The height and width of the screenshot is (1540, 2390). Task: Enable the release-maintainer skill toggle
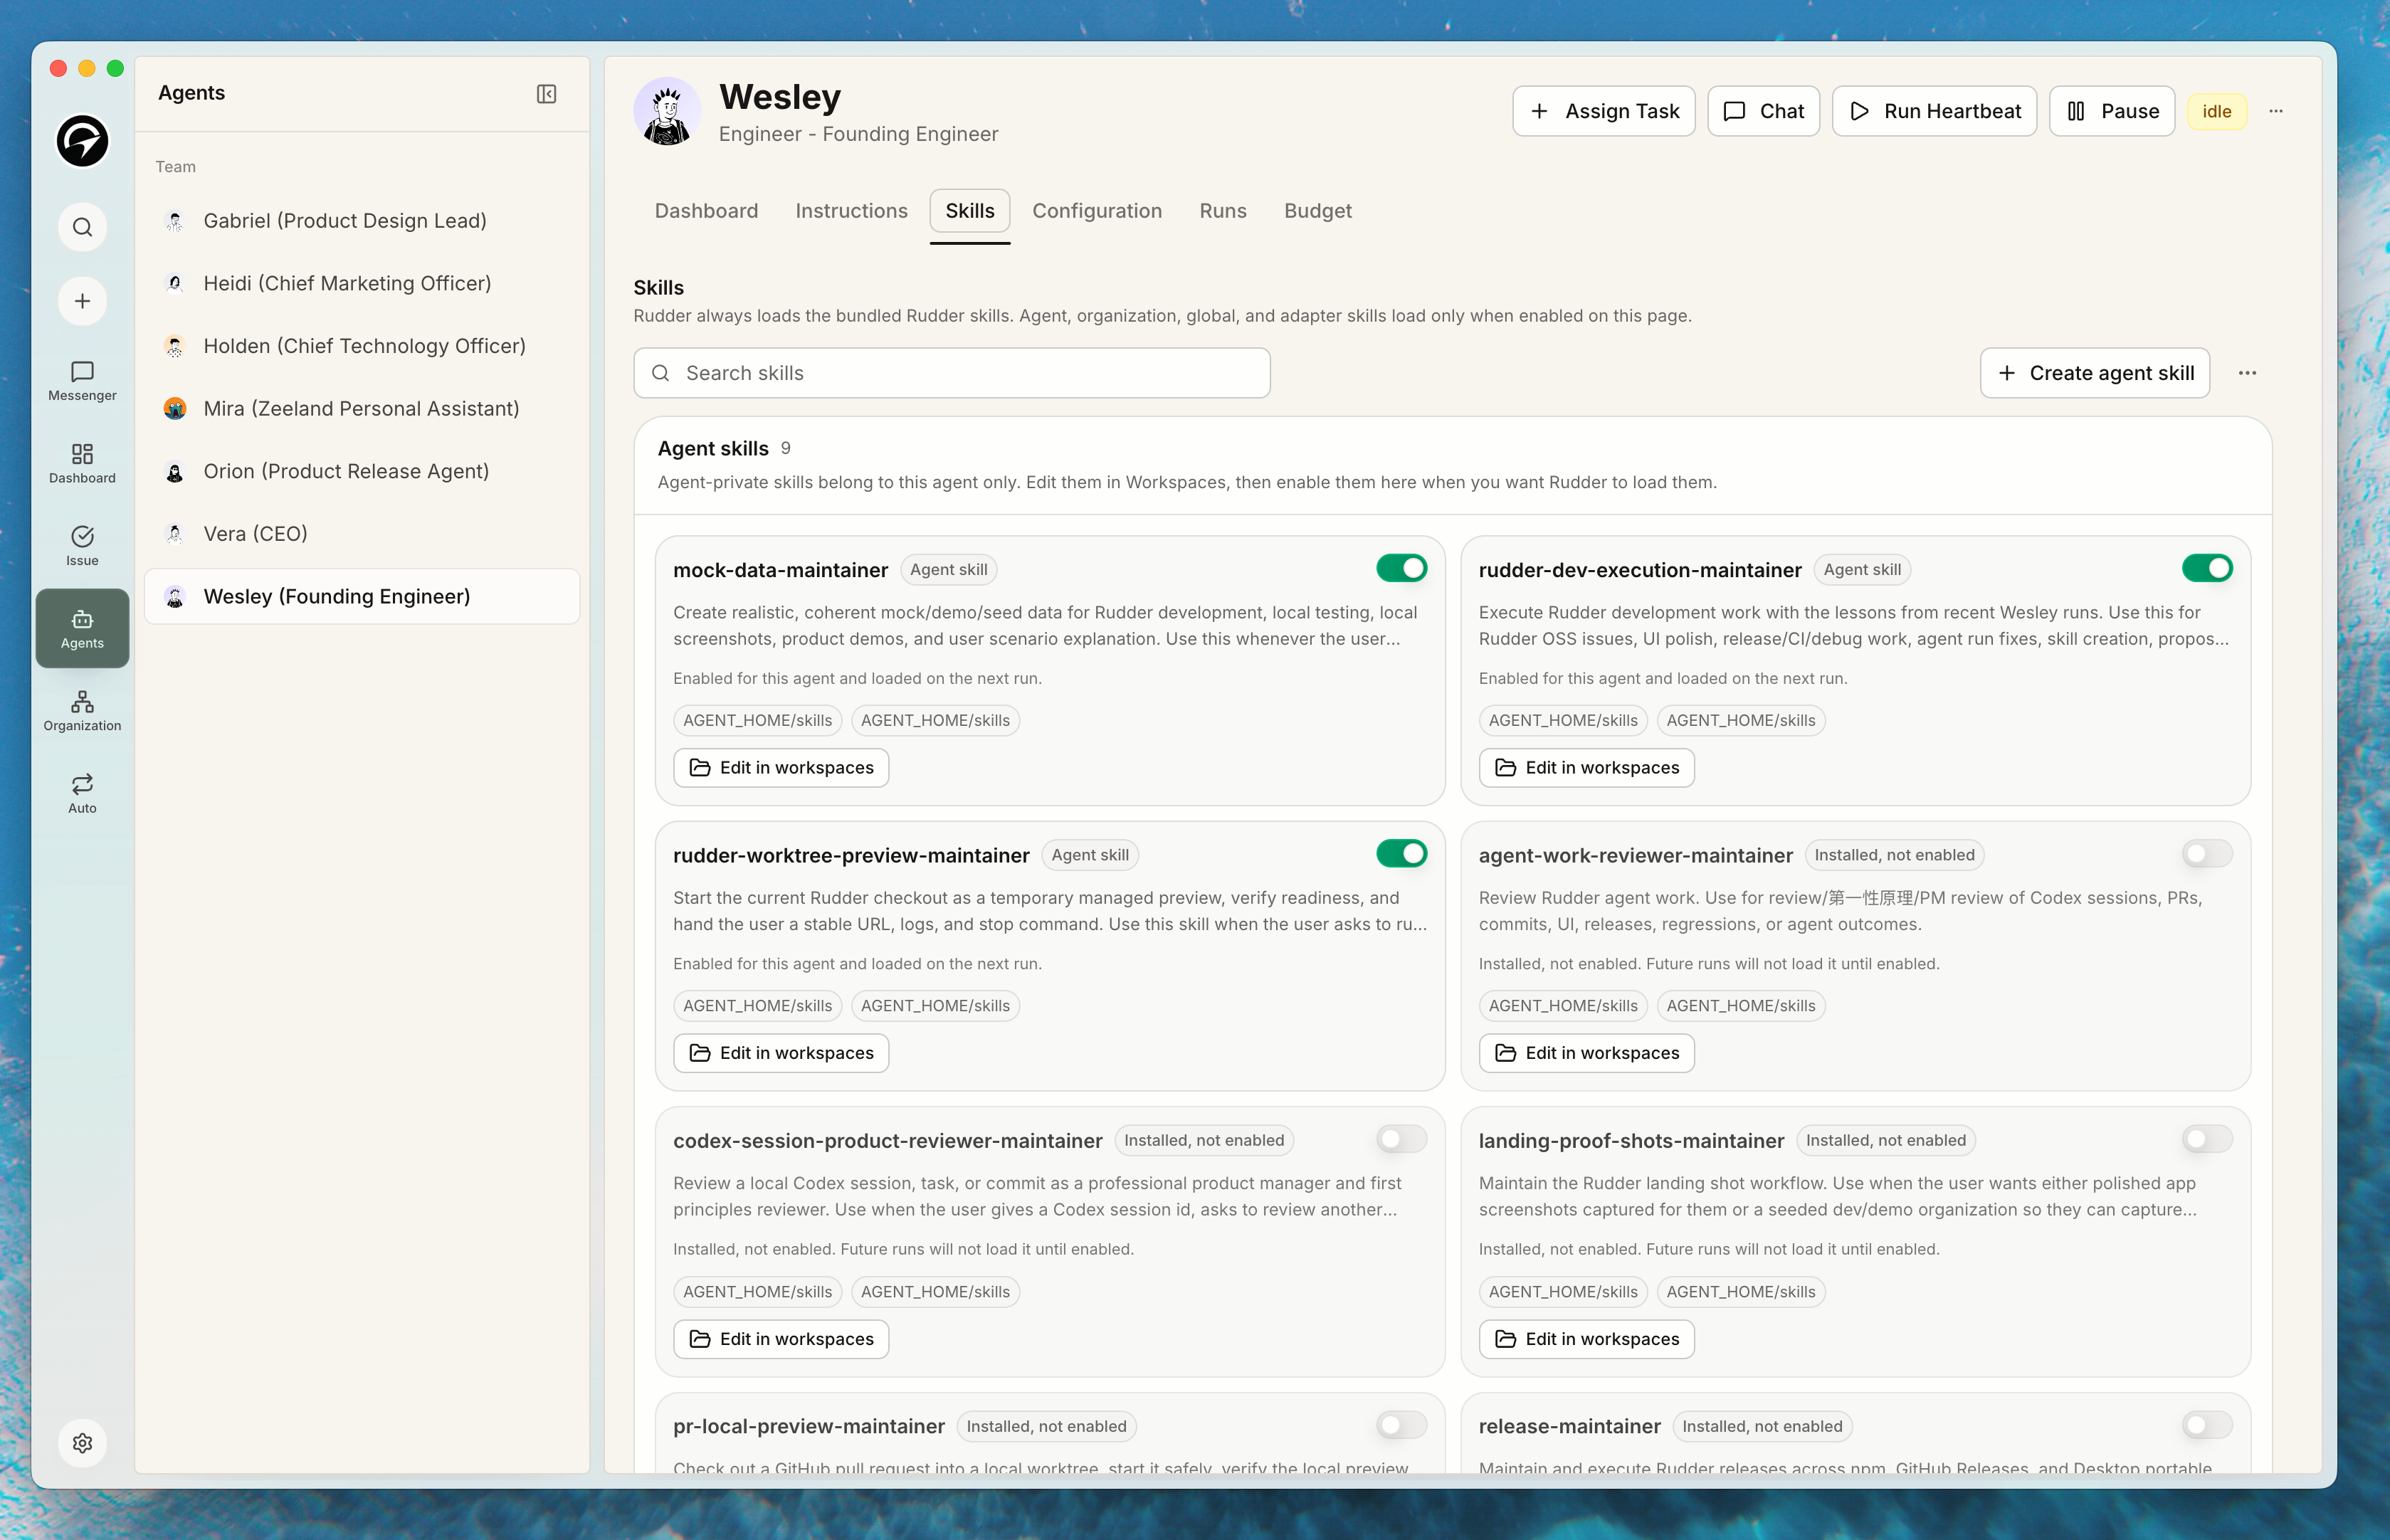[x=2207, y=1425]
